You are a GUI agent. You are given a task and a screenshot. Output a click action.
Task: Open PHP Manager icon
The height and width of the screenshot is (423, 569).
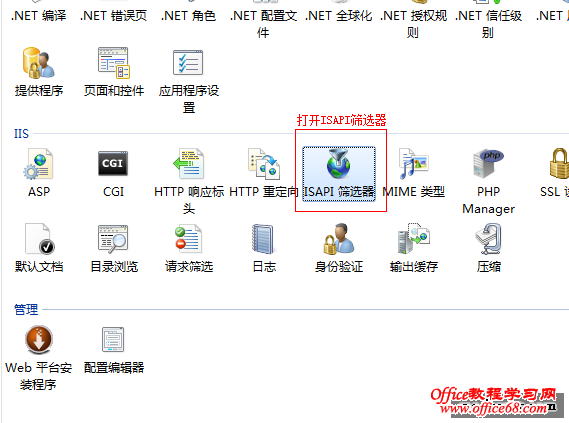click(x=488, y=164)
